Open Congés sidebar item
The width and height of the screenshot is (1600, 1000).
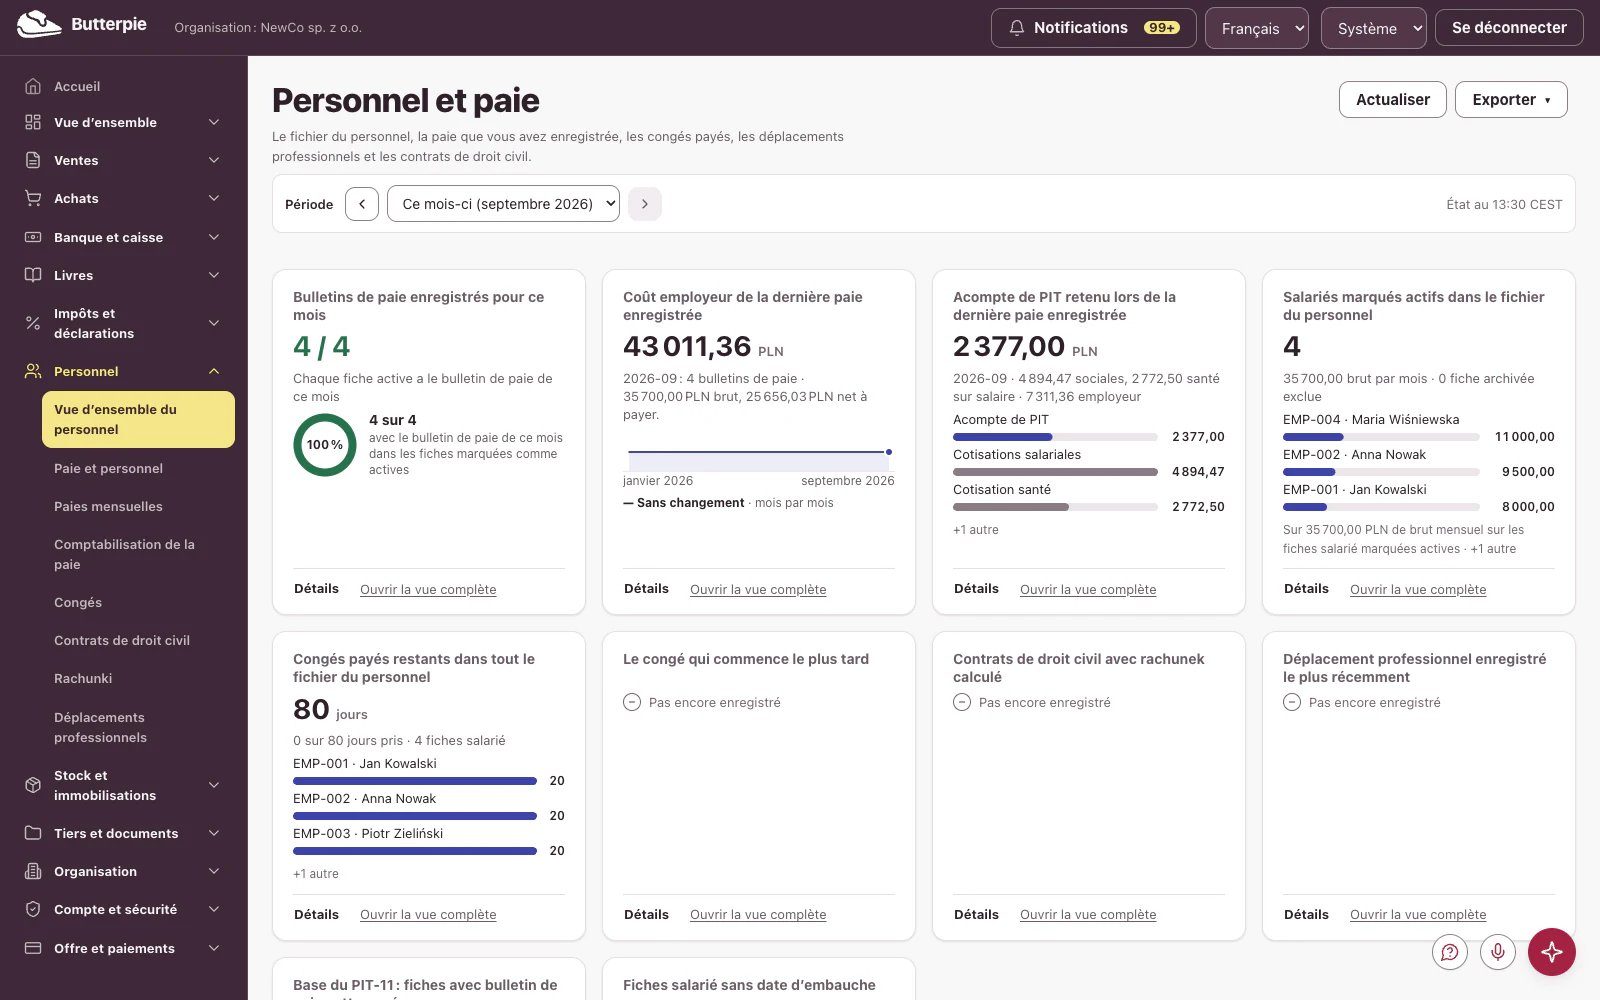[78, 602]
